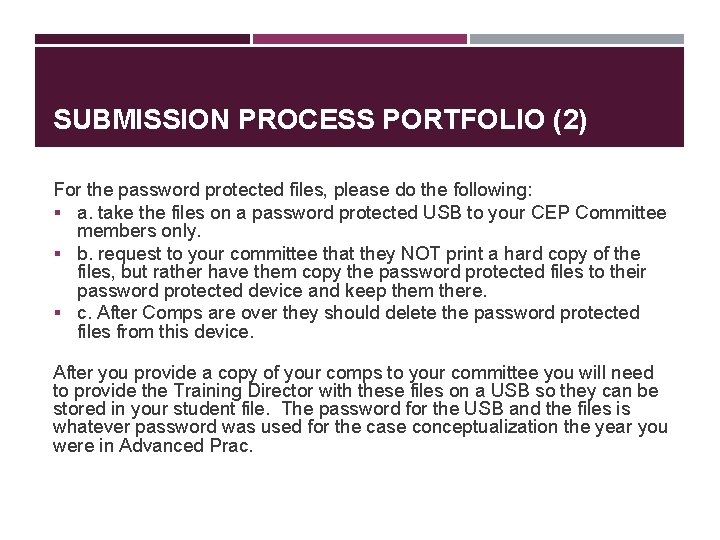Viewport: 720px width, 540px height.
Task: Click the text "Advanced Prac." at paragraph end
Action: [186, 446]
